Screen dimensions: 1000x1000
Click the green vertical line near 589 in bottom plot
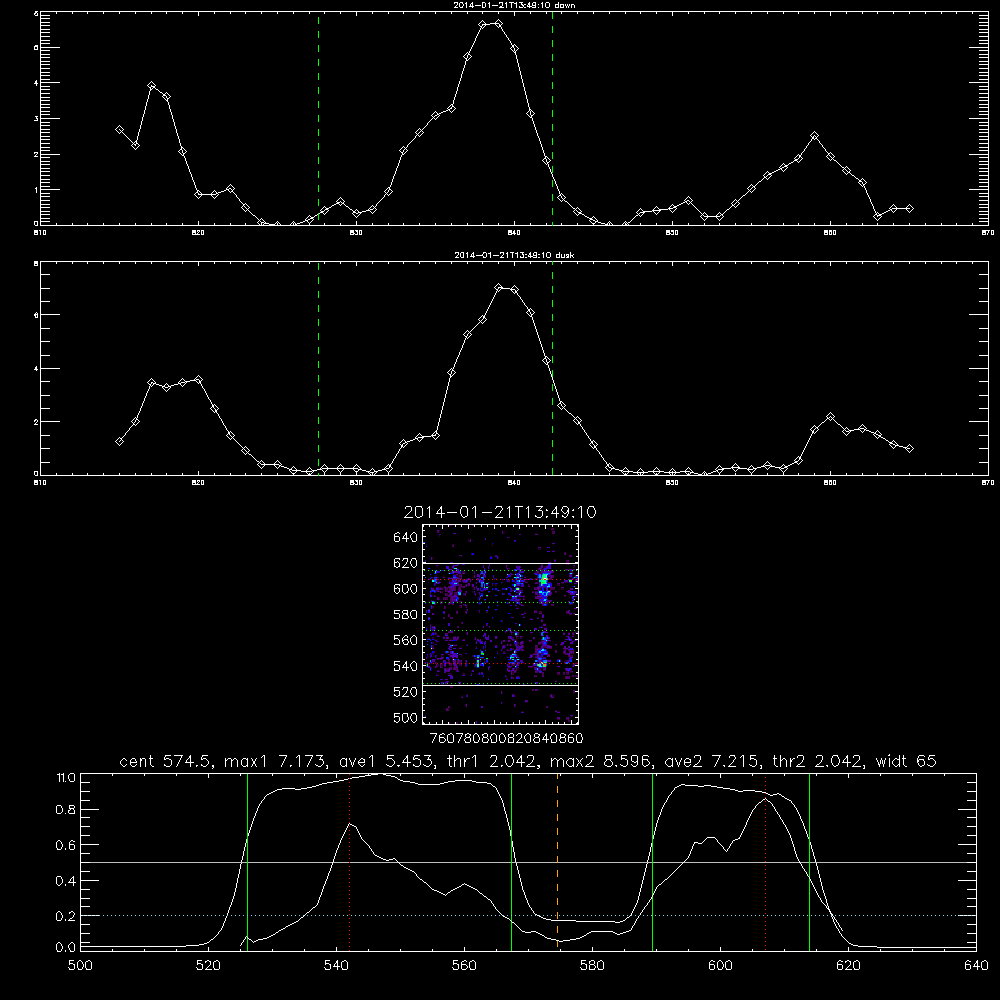(652, 862)
